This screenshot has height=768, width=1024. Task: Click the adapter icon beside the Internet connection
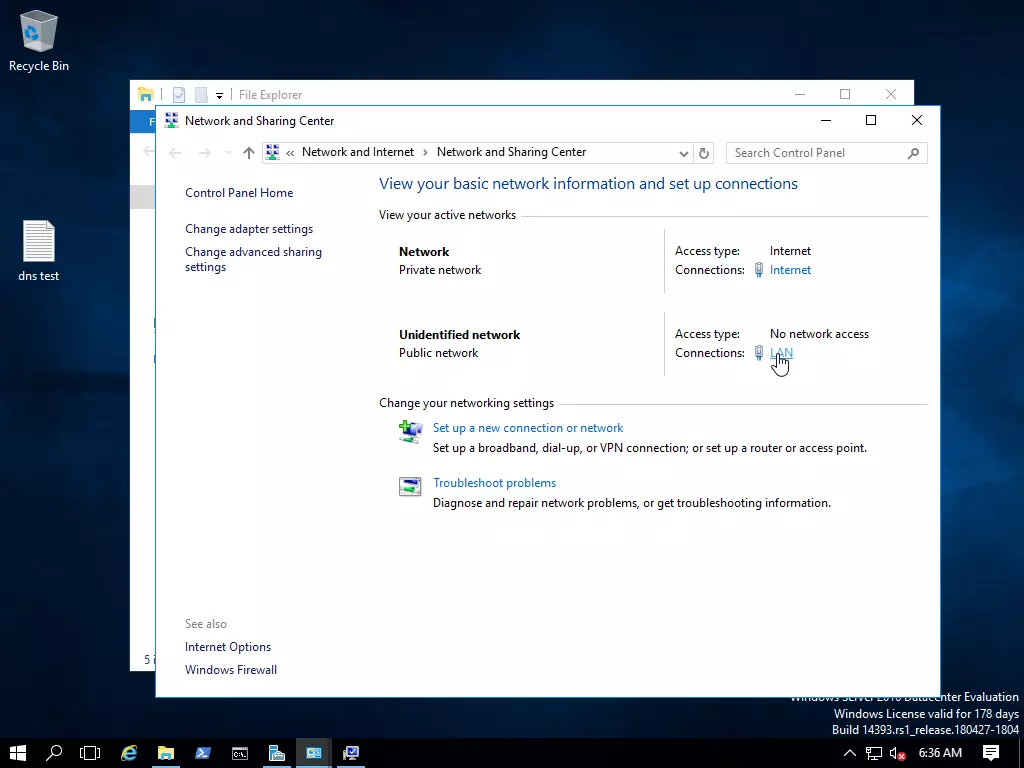(758, 270)
